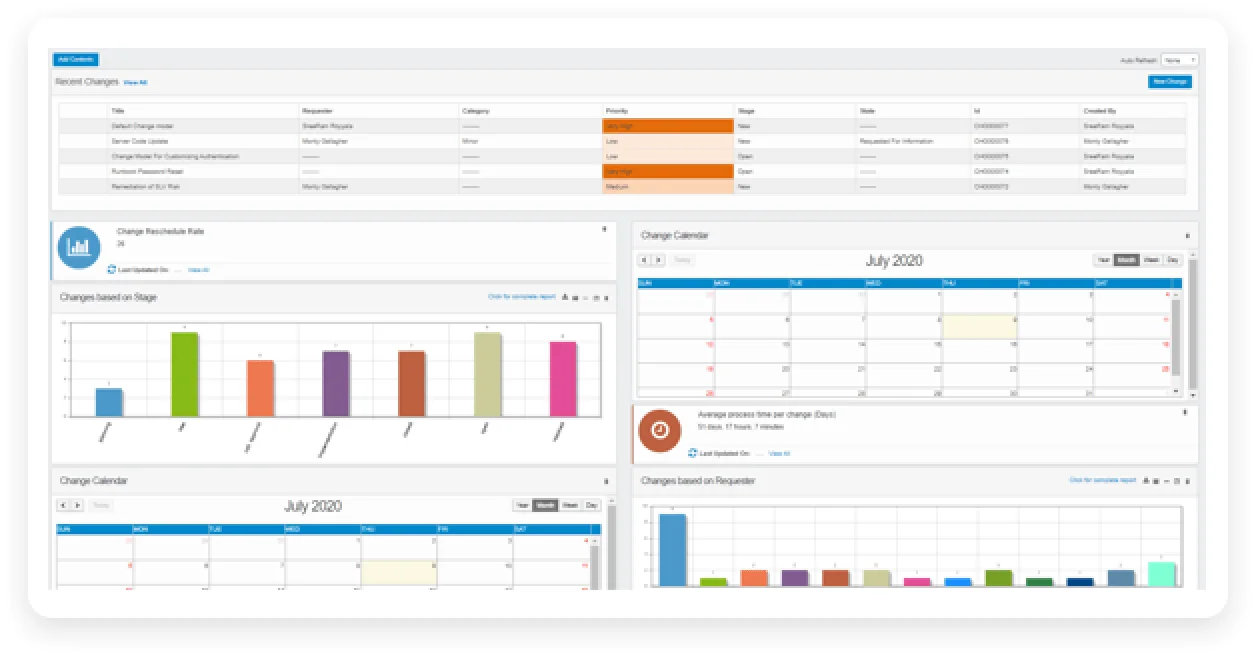Click the New Change button
Image resolution: width=1256 pixels, height=656 pixels.
(1169, 82)
